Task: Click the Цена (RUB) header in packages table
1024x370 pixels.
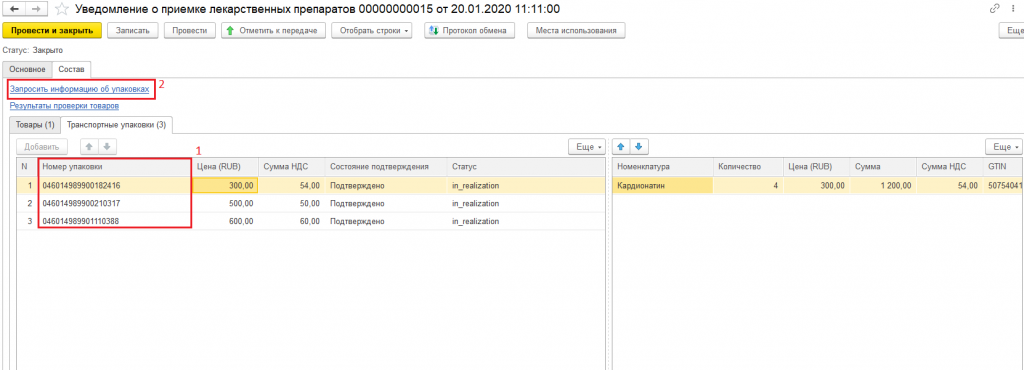Action: tap(225, 167)
